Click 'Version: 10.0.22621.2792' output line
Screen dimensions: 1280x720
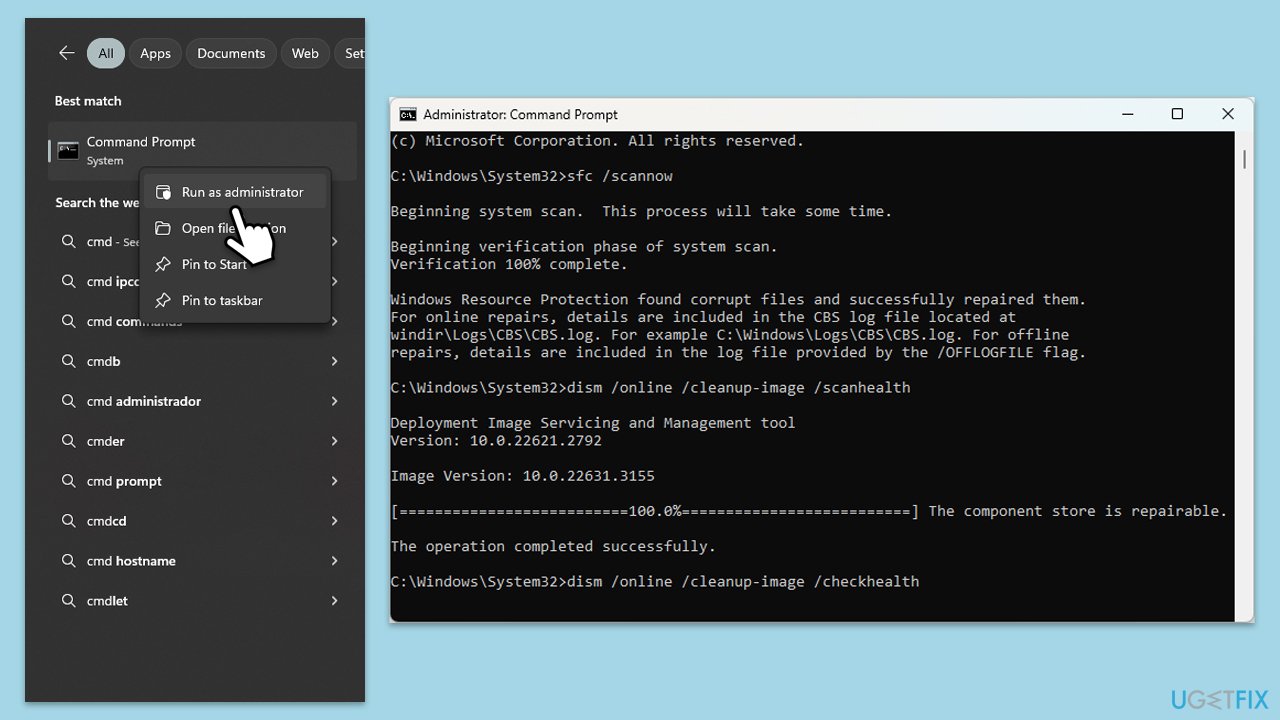click(x=496, y=440)
